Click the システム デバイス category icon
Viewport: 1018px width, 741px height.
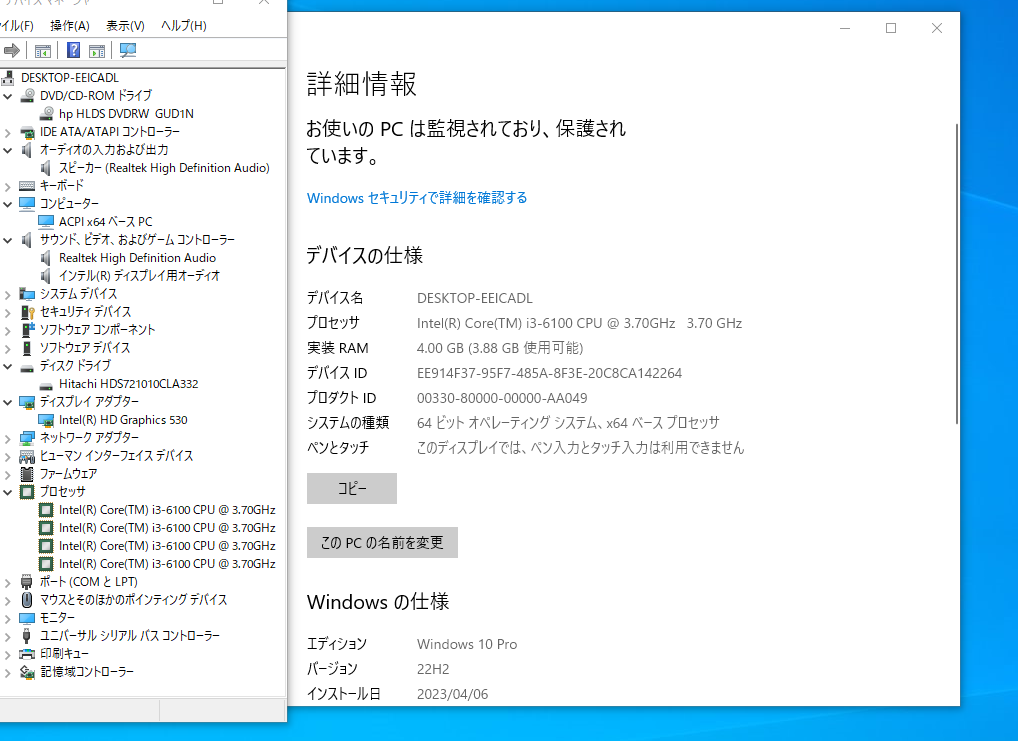pyautogui.click(x=27, y=294)
